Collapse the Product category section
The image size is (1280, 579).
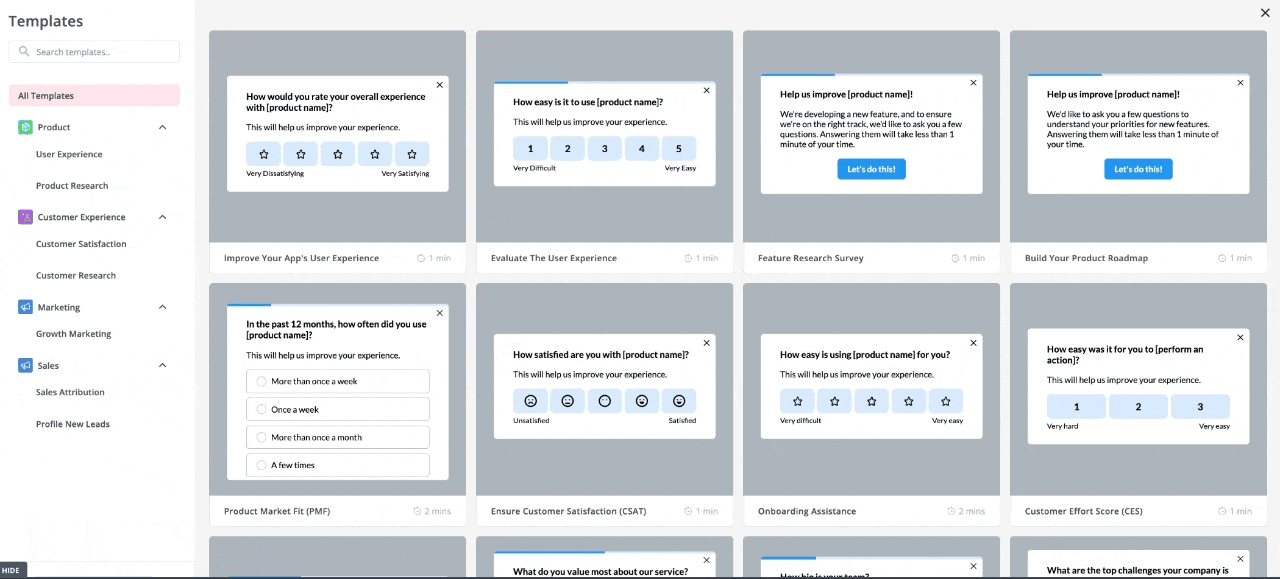click(162, 127)
